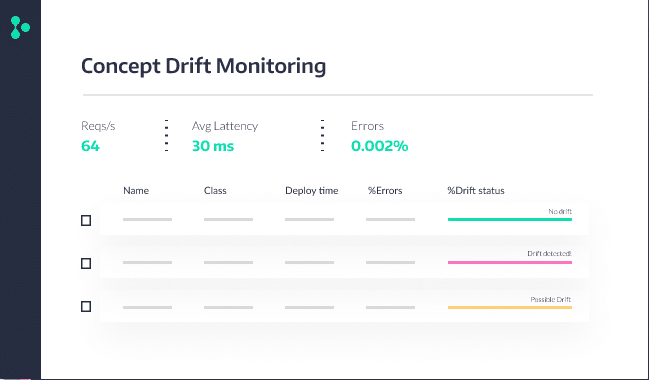The height and width of the screenshot is (380, 649).
Task: Click the Avg Lattency metric label
Action: 225,126
